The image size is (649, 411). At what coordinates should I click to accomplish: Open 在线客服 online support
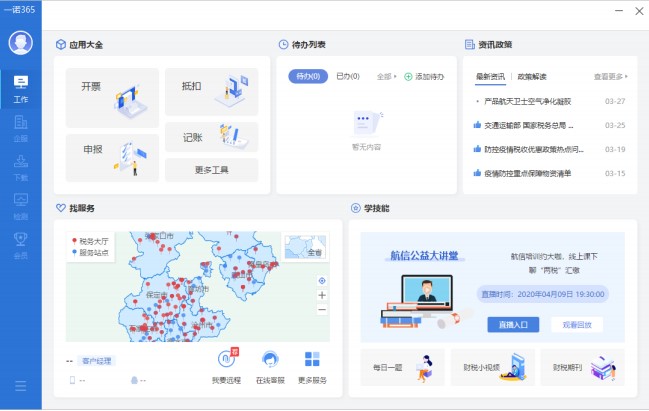[x=269, y=366]
